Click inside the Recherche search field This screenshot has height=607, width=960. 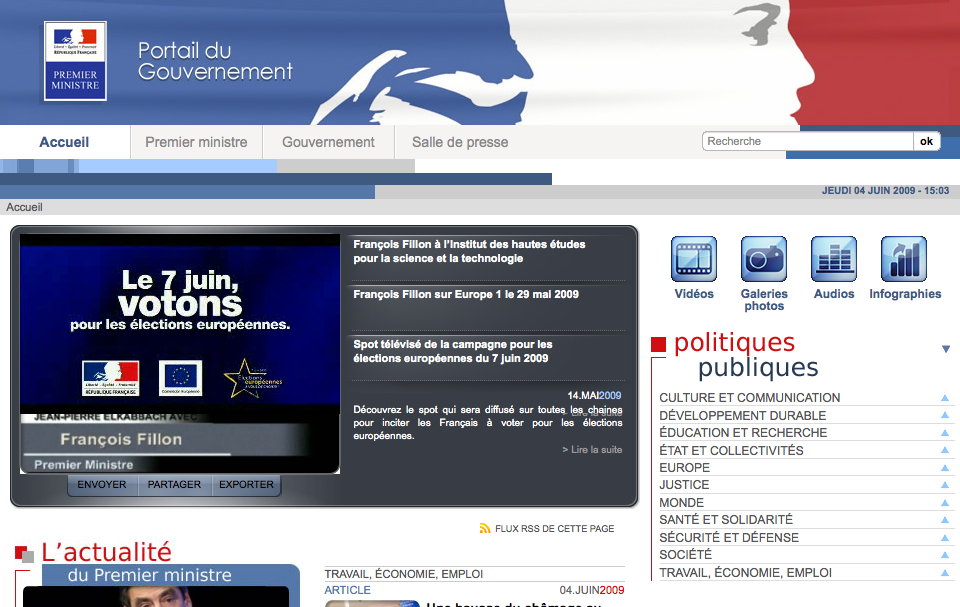(x=800, y=141)
